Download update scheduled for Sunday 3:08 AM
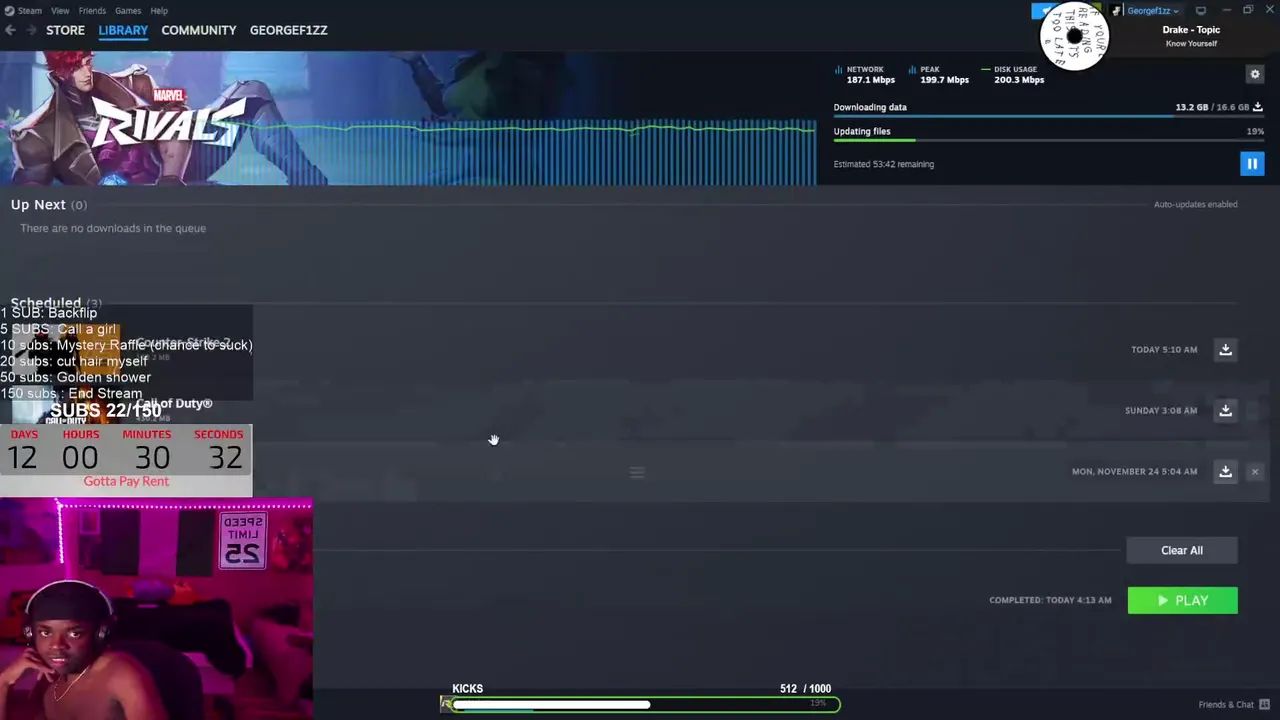 pyautogui.click(x=1225, y=410)
